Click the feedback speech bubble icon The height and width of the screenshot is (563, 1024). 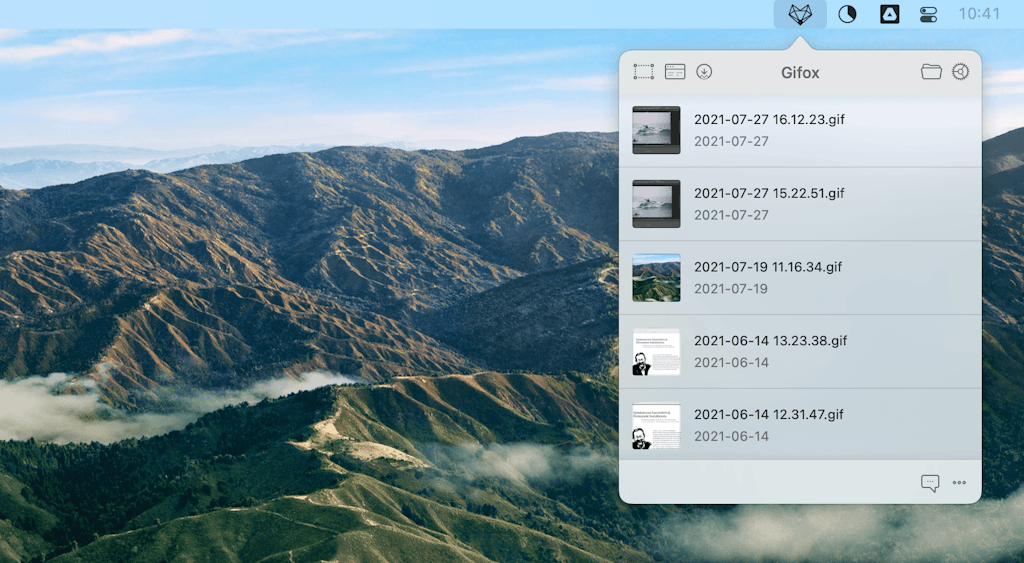coord(930,483)
